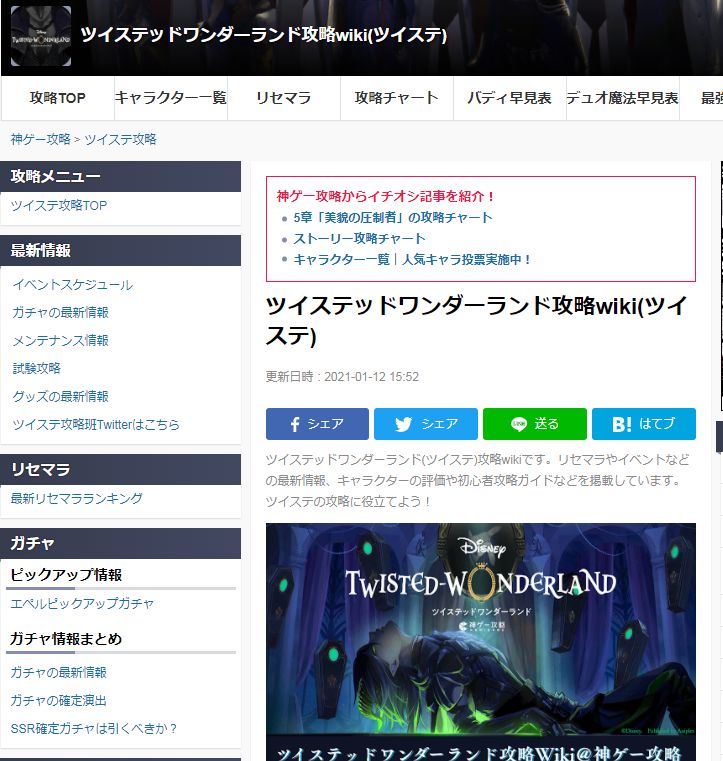Open メンテナンス情報 sidebar link
723x761 pixels.
pyautogui.click(x=61, y=341)
